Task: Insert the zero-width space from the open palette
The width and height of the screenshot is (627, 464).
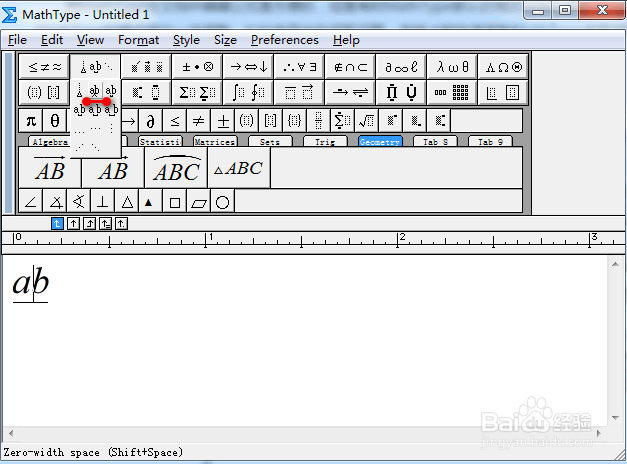Action: 95,90
